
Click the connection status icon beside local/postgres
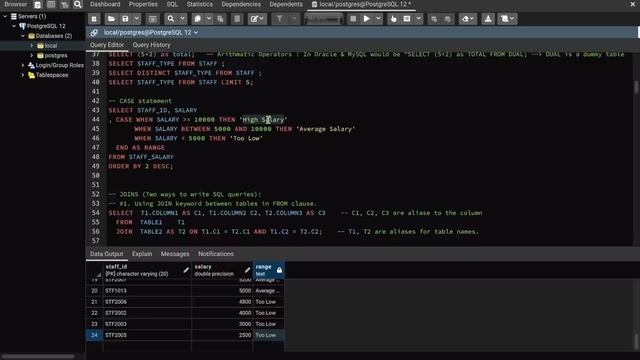click(x=94, y=33)
